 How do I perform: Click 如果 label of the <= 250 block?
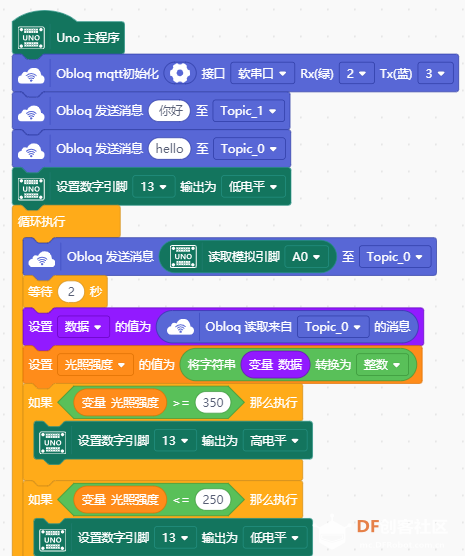click(40, 500)
